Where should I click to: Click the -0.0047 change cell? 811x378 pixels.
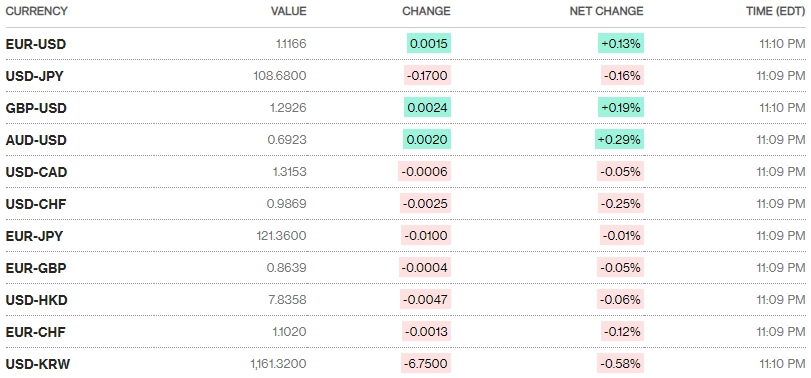pos(425,300)
